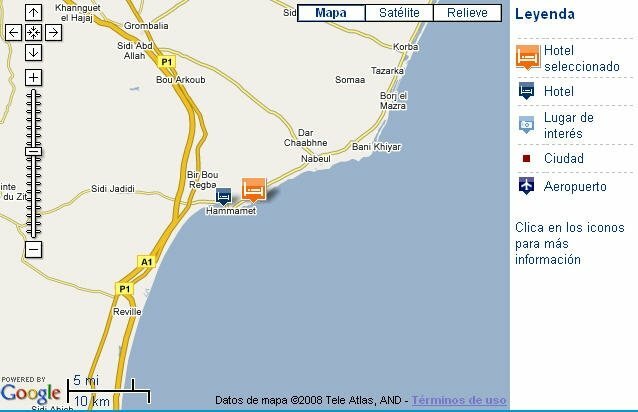Click the Lugar de interés legend icon
The width and height of the screenshot is (638, 412).
click(527, 125)
